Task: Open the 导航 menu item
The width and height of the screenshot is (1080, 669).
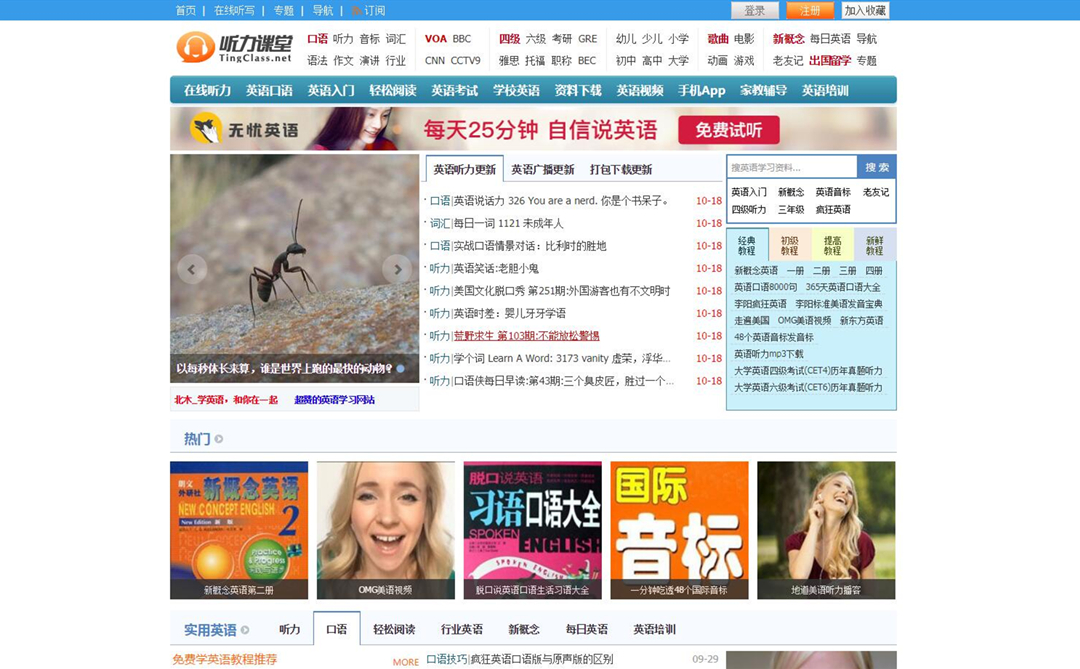Action: 321,11
